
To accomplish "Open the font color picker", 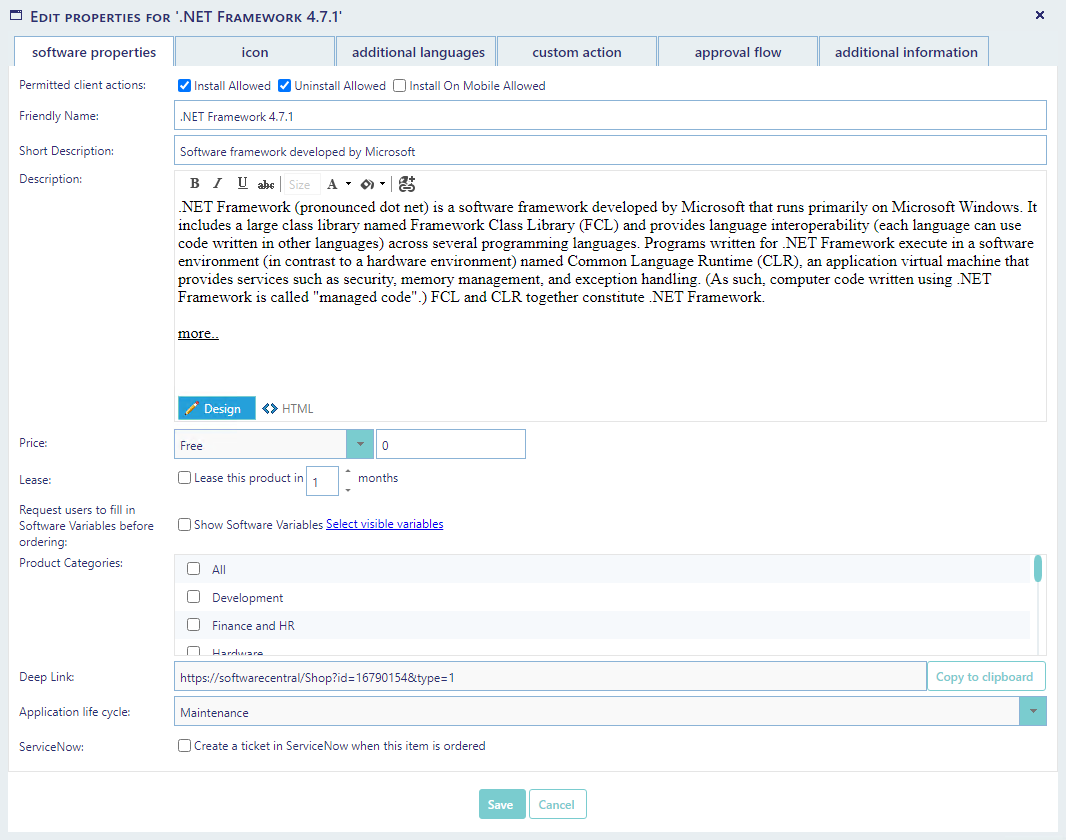I will [x=333, y=184].
